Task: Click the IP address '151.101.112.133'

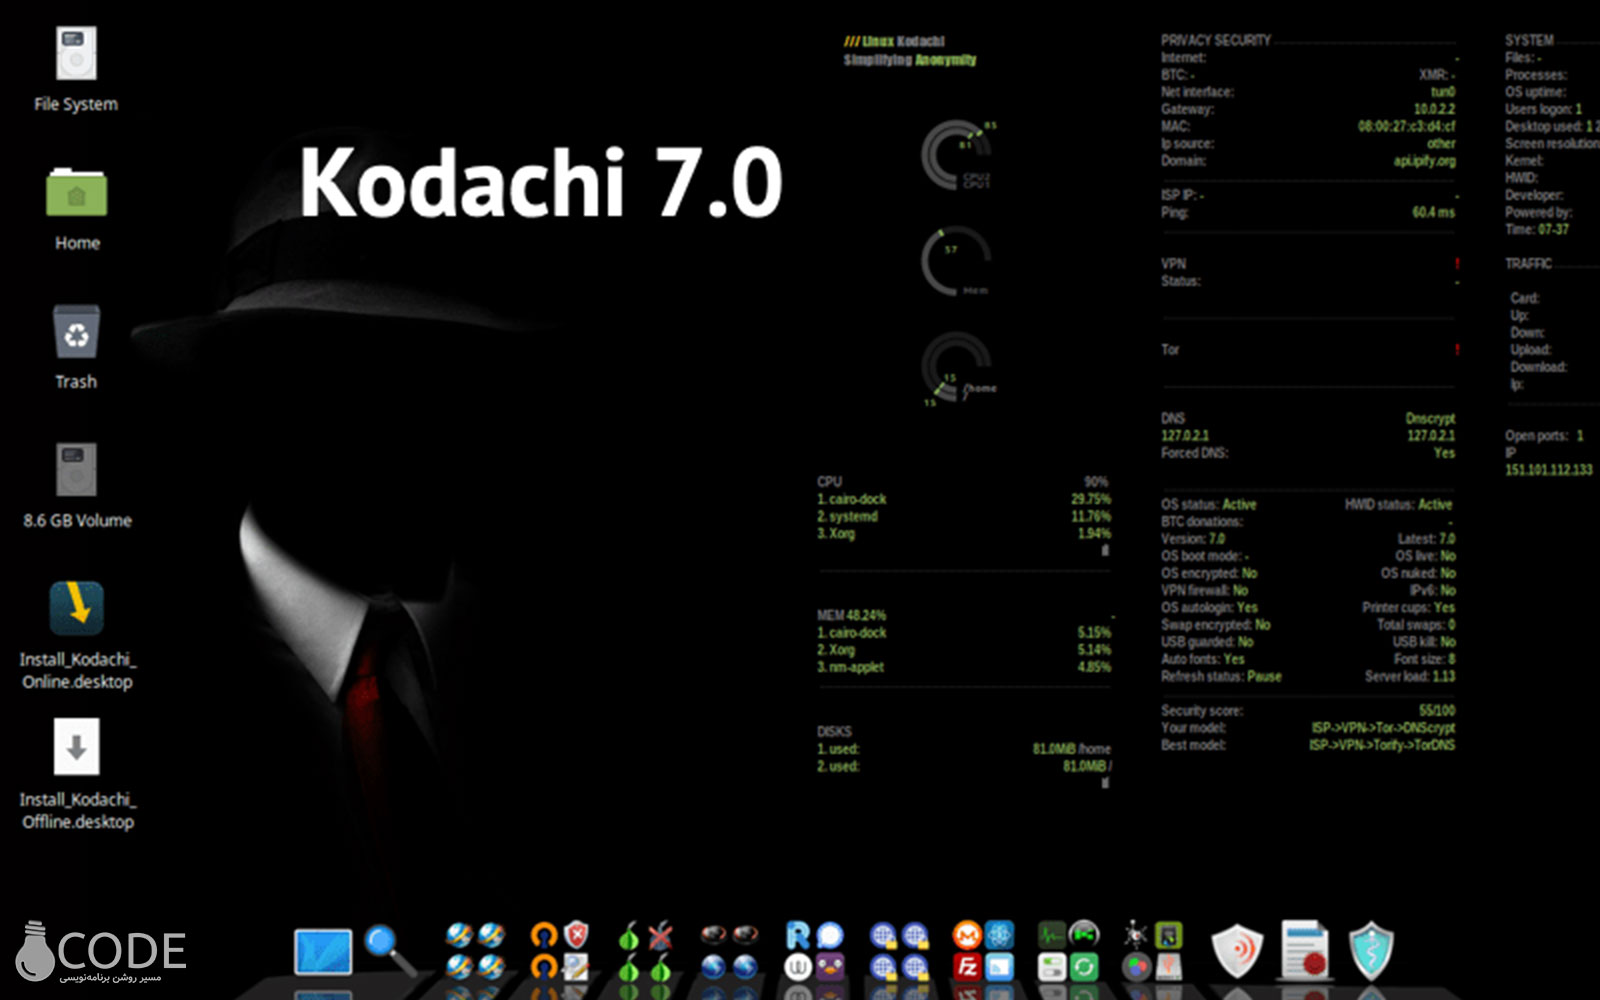Action: (x=1548, y=470)
